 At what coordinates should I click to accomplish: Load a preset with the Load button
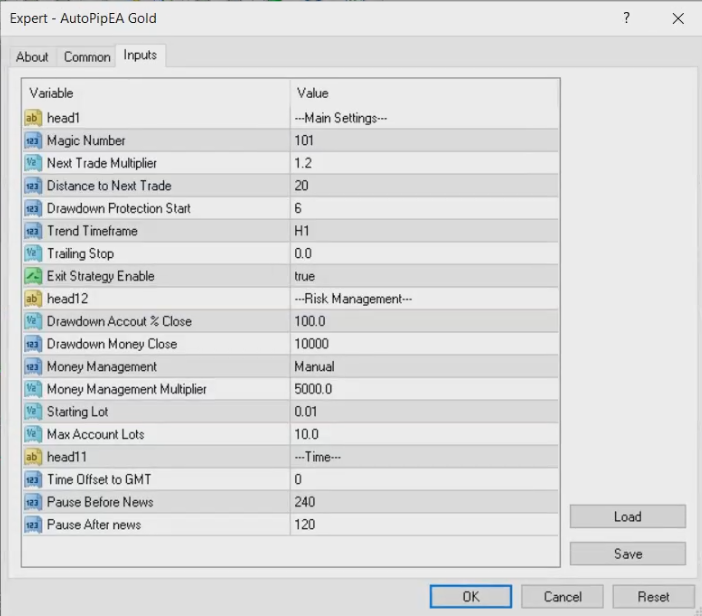coord(628,517)
